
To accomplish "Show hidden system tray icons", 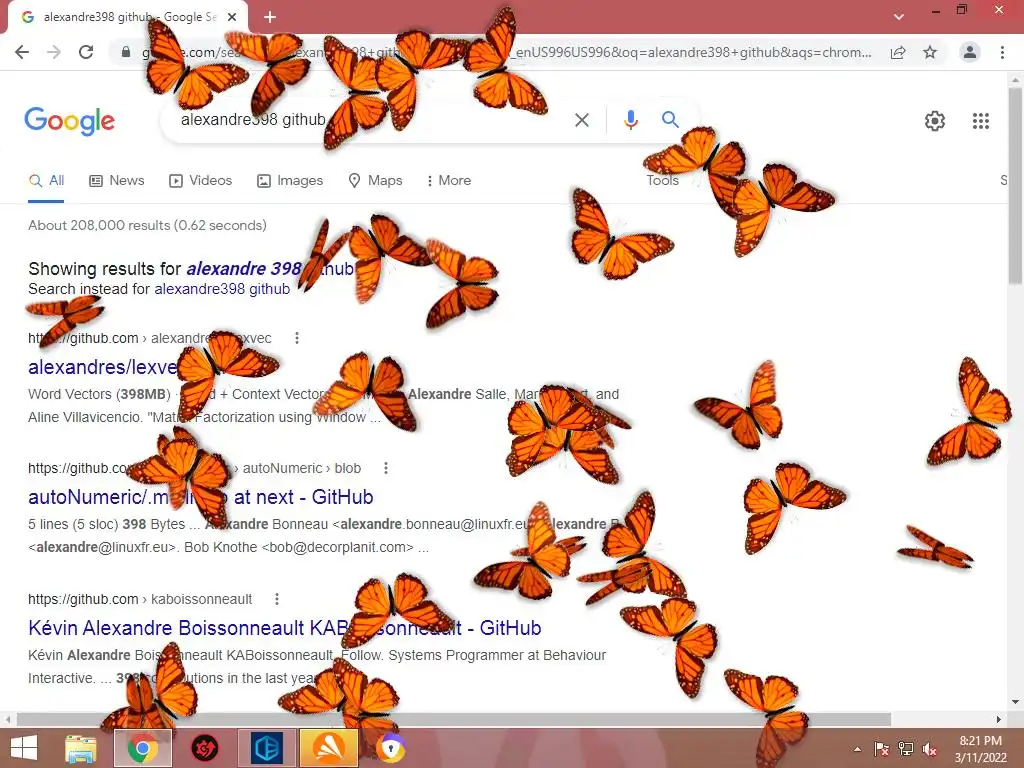I will [857, 749].
